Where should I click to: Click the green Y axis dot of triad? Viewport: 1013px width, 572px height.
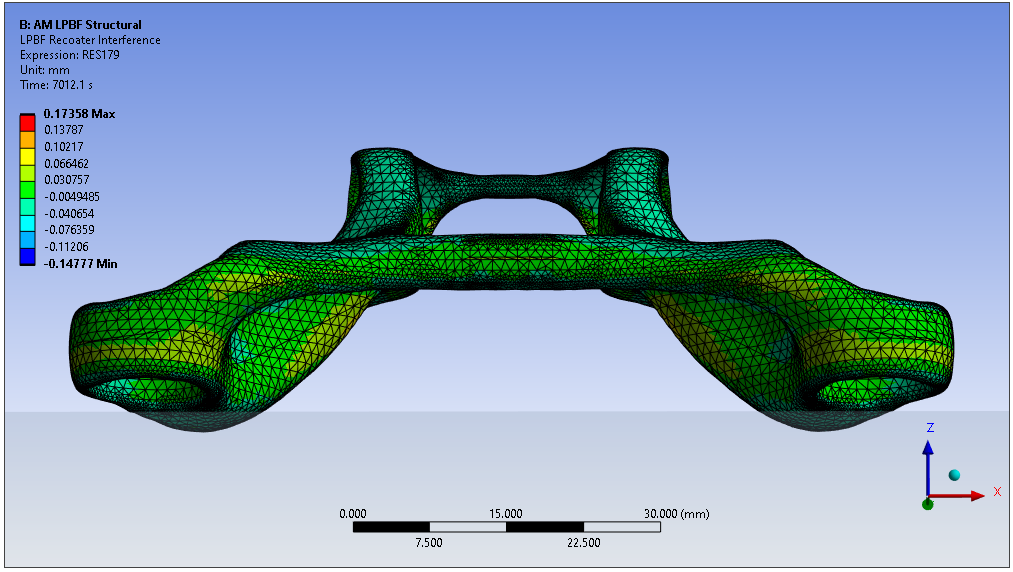(928, 504)
